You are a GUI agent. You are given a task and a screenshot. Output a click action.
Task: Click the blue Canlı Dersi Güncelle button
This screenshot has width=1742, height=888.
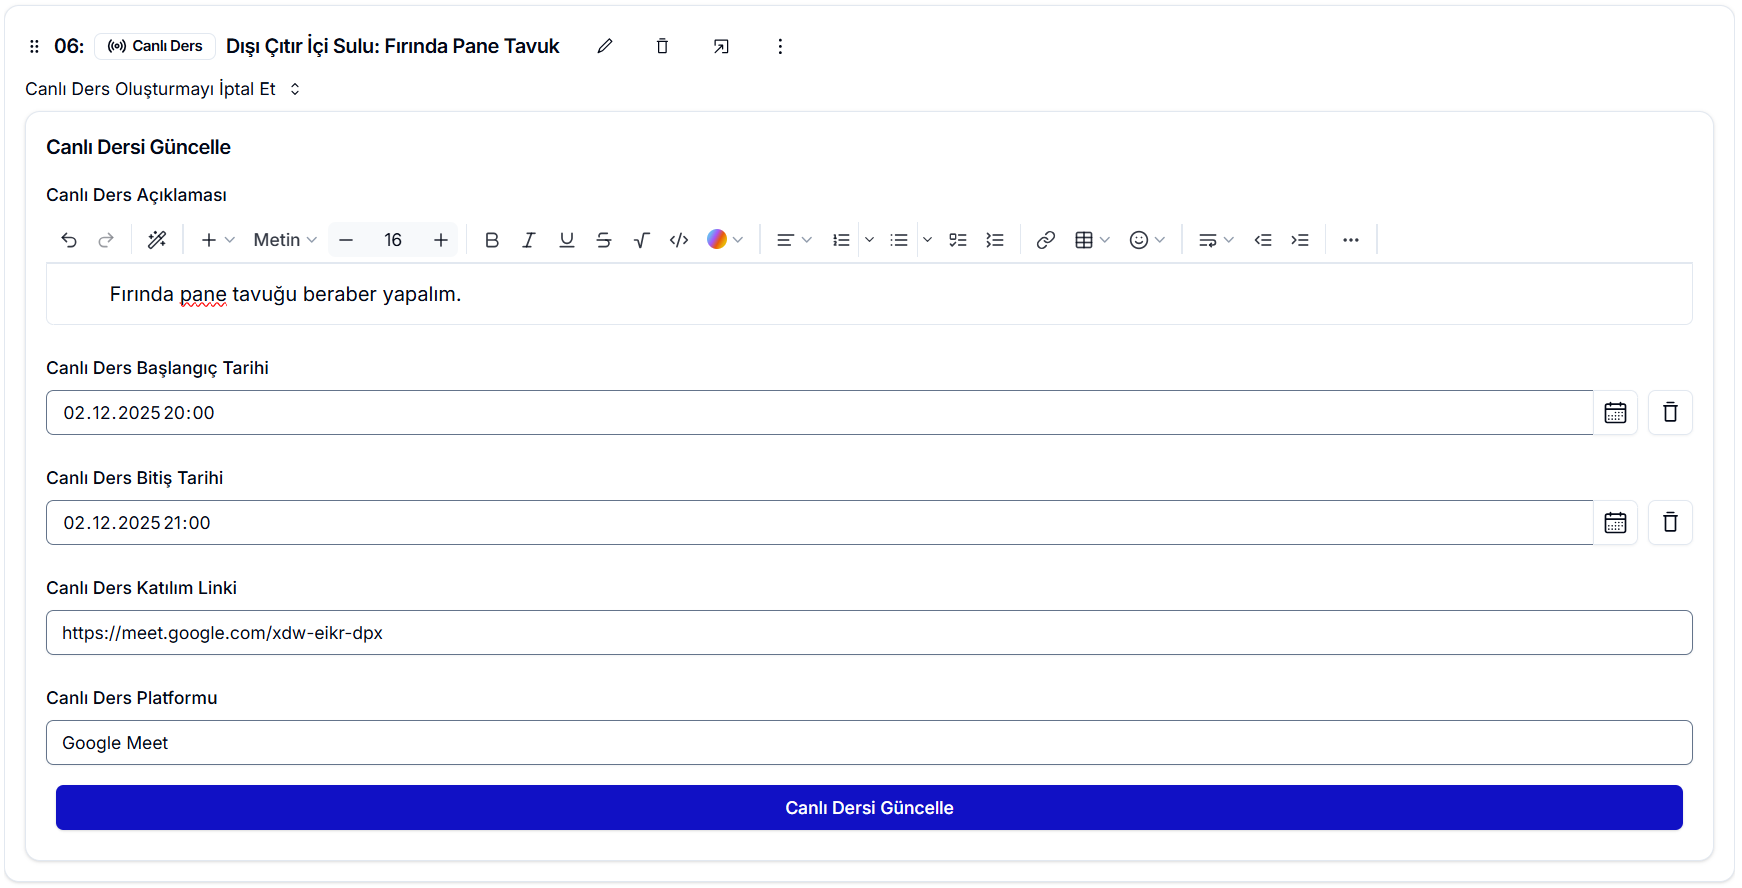868,807
